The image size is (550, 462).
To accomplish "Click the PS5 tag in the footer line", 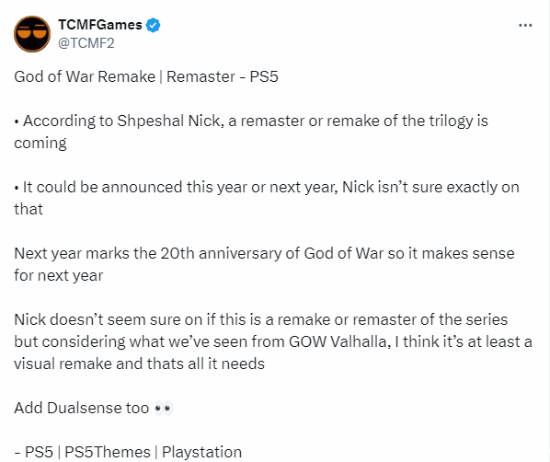I will (39, 452).
